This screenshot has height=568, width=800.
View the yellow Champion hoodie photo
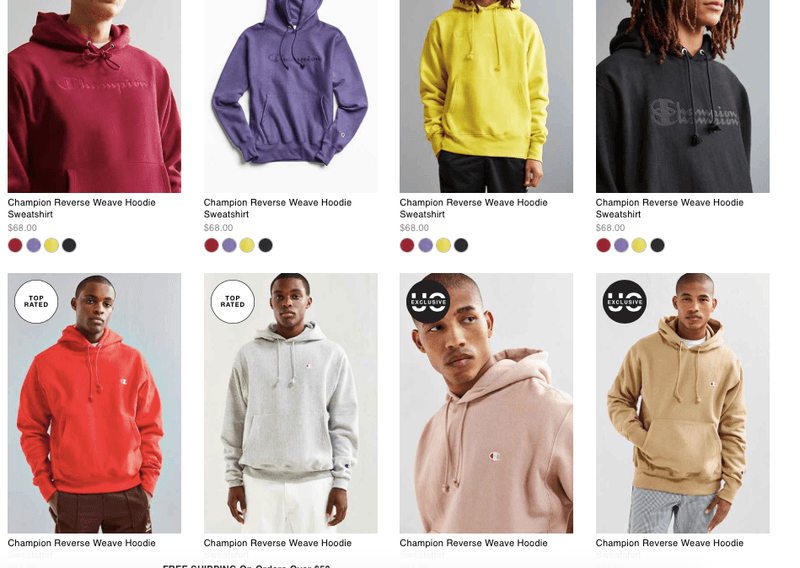486,96
